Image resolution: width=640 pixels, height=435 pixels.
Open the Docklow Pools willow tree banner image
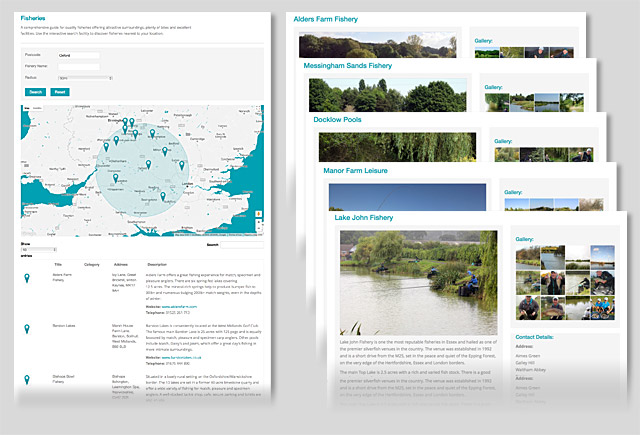[x=397, y=147]
